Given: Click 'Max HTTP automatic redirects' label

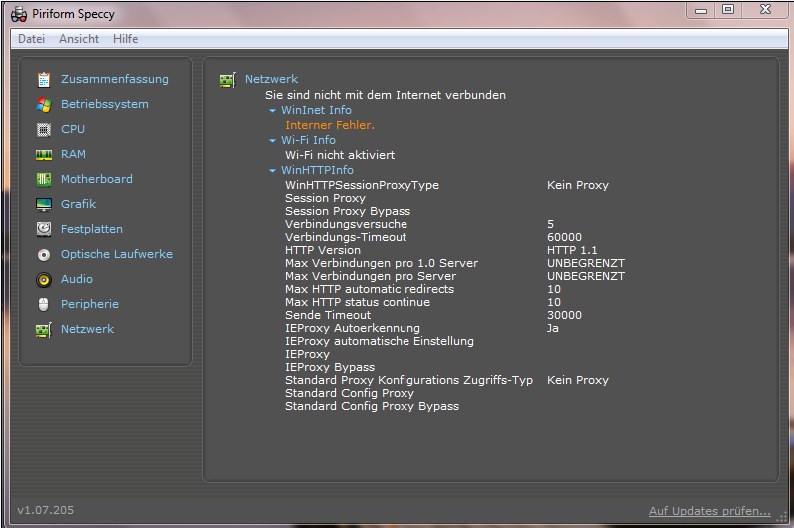Looking at the screenshot, I should click(x=370, y=289).
